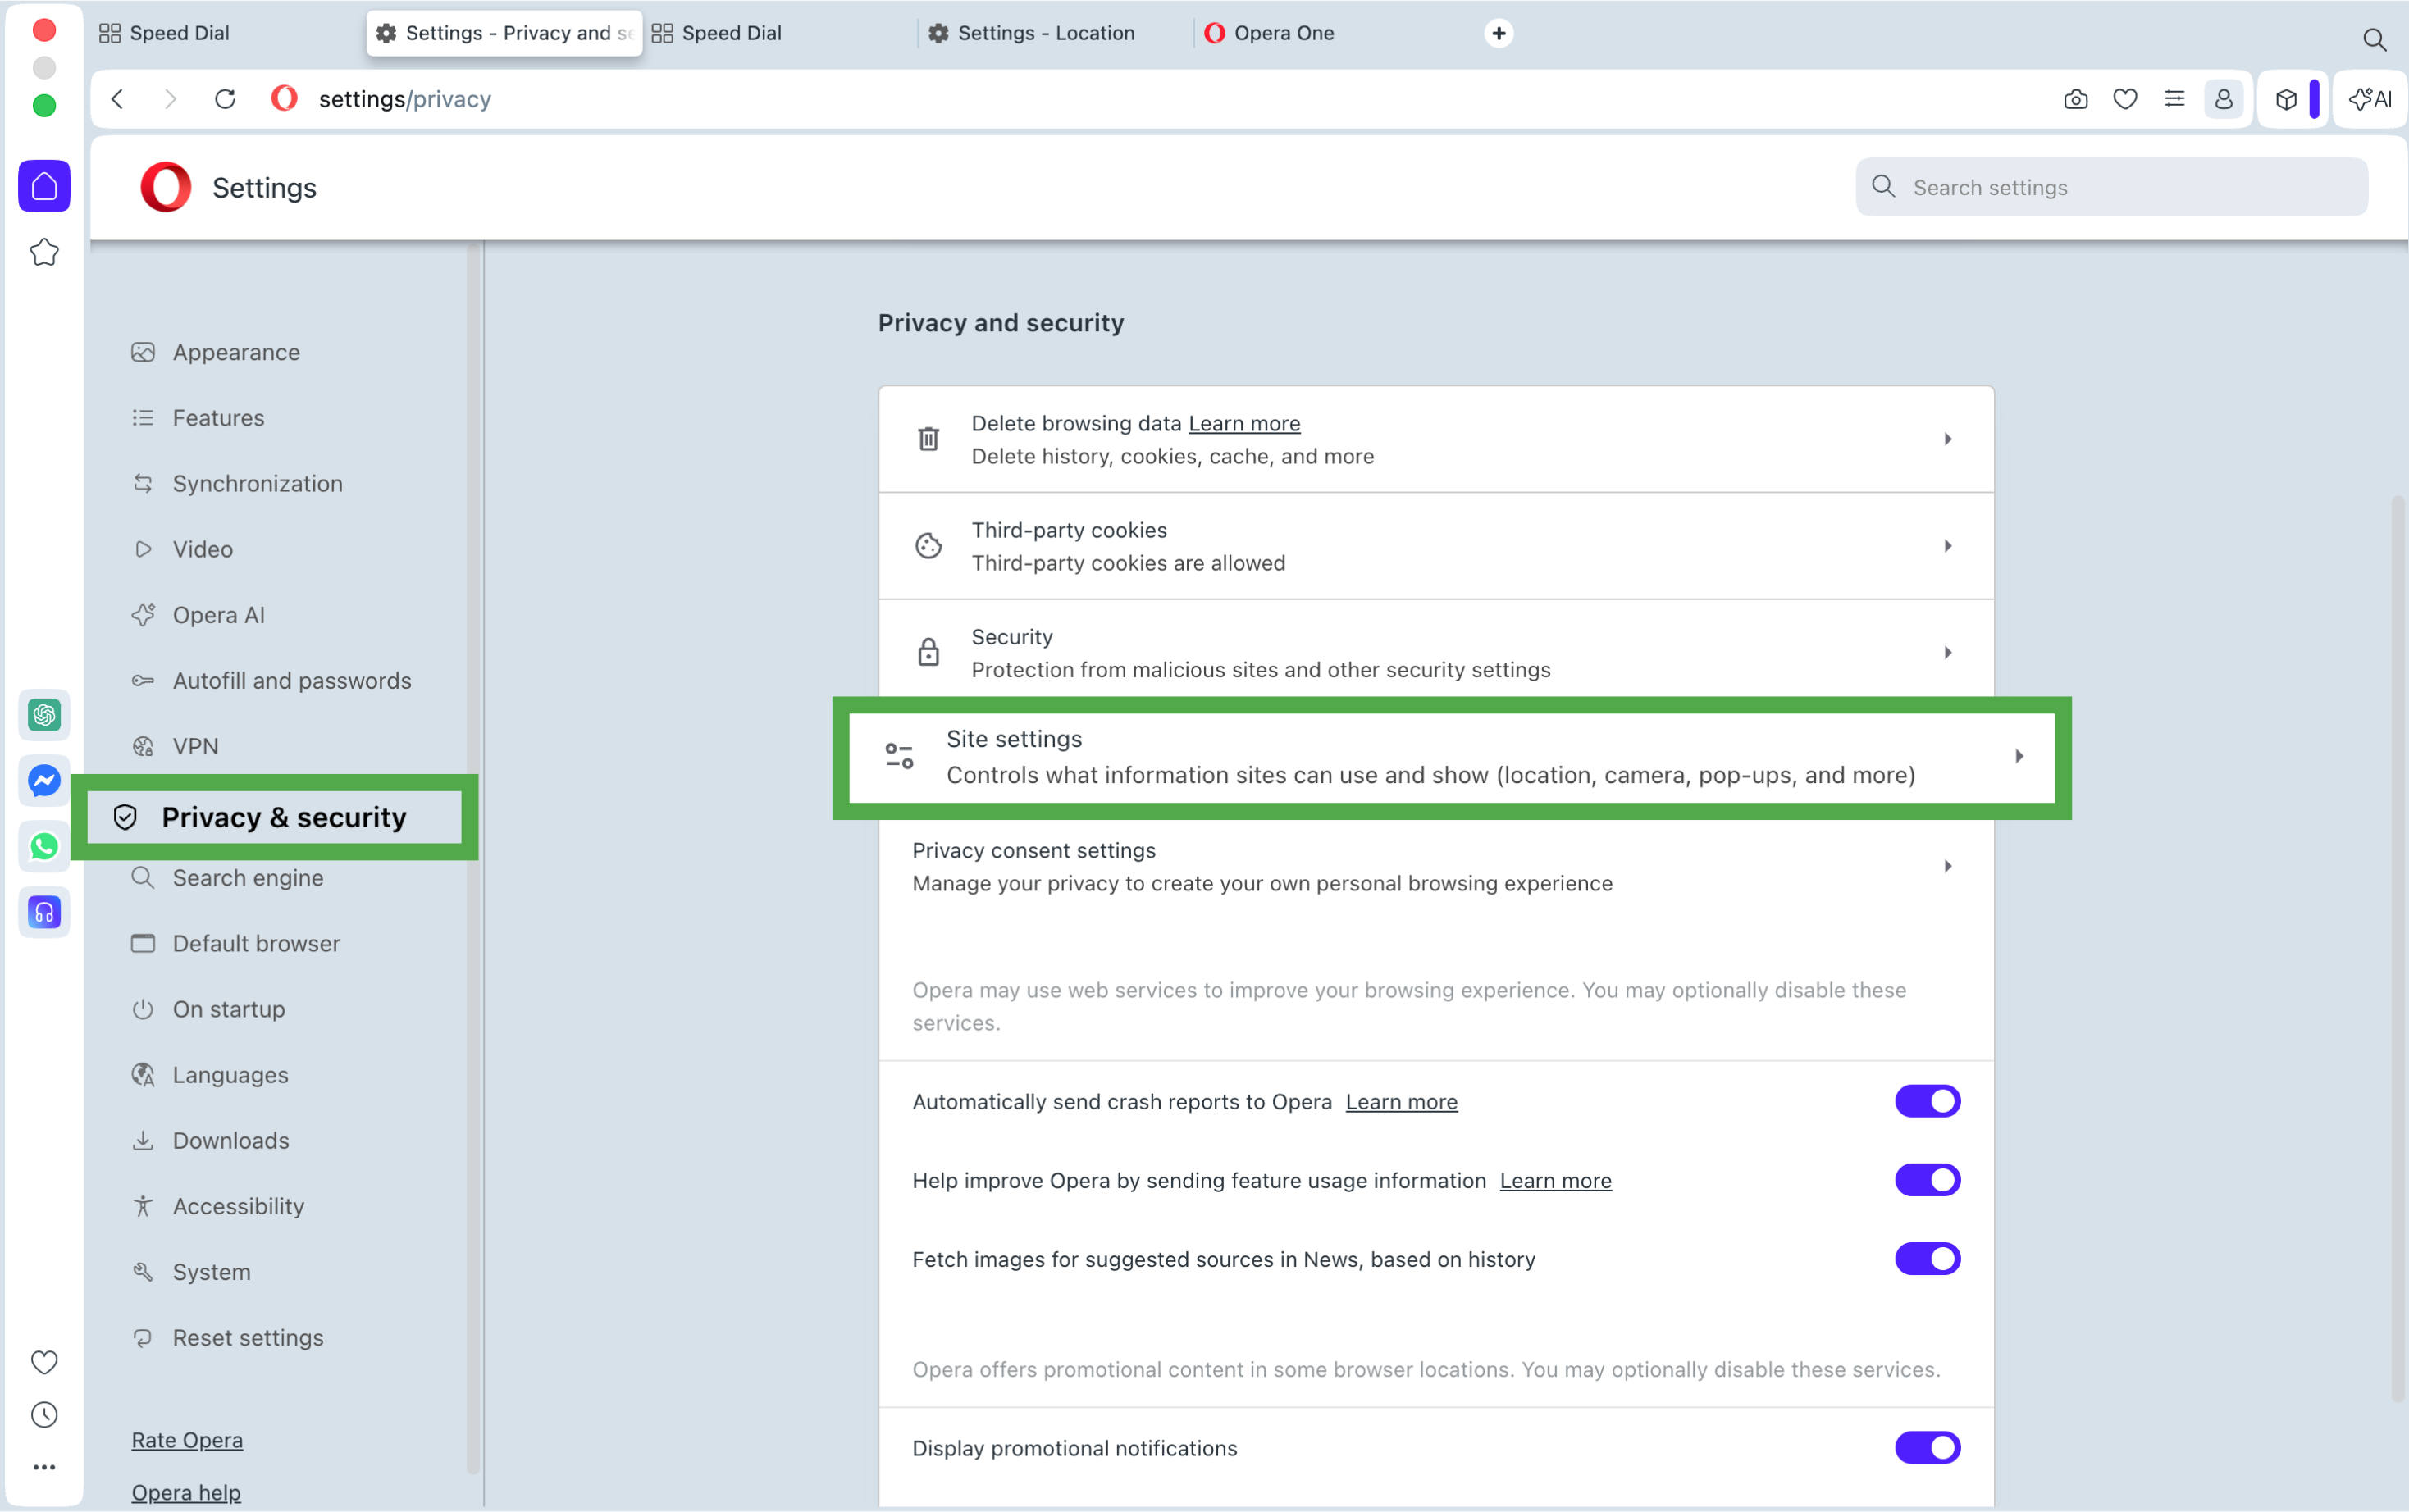The width and height of the screenshot is (2409, 1512).
Task: Open the sidebar history clock icon
Action: [x=44, y=1415]
